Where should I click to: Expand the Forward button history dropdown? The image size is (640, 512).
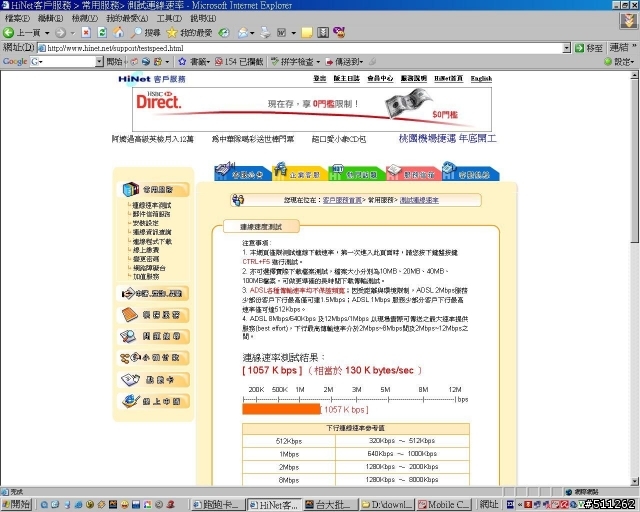tap(73, 33)
